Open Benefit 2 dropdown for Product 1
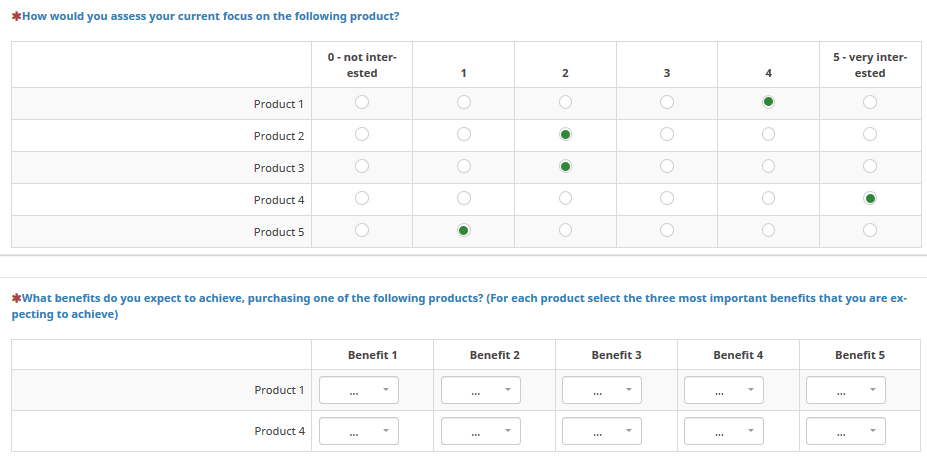 click(481, 390)
